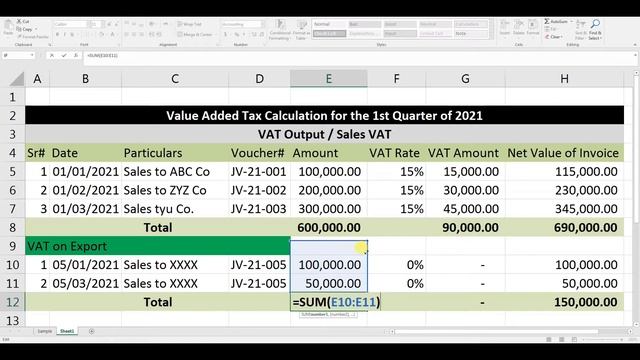Switch to the Sample sheet tab
This screenshot has height=360, width=640.
(44, 331)
